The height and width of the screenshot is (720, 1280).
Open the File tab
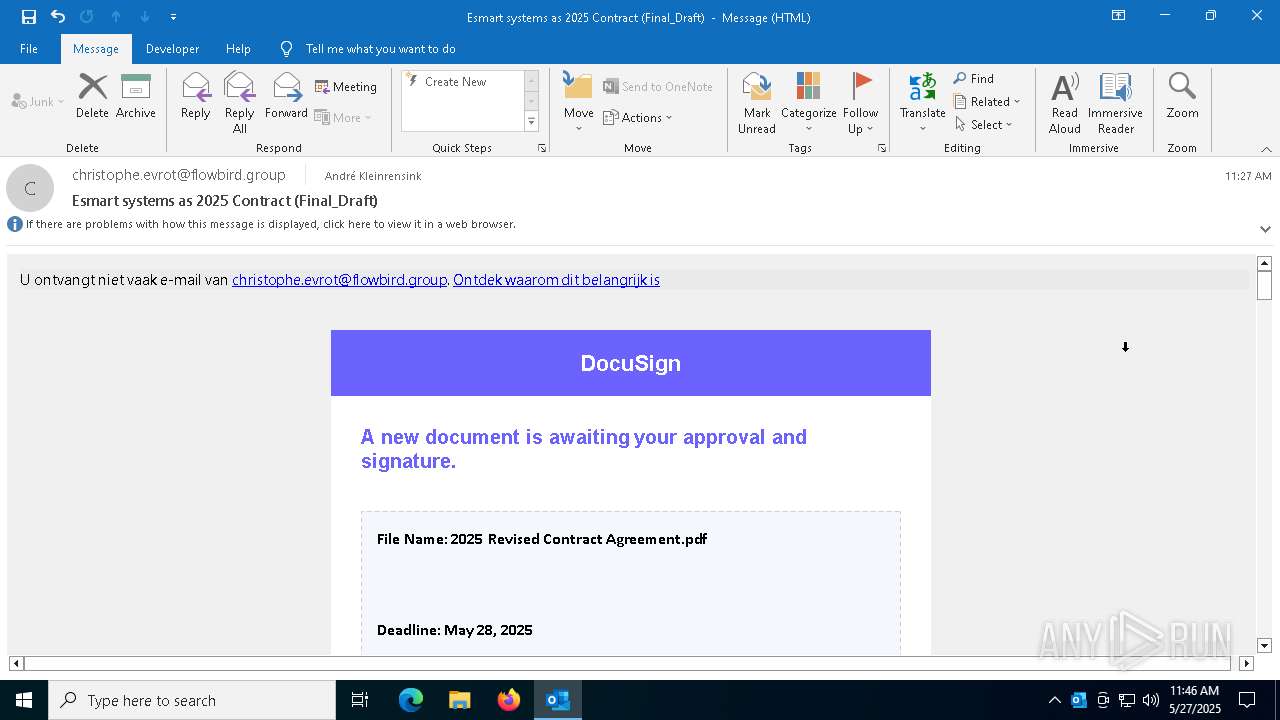[29, 49]
